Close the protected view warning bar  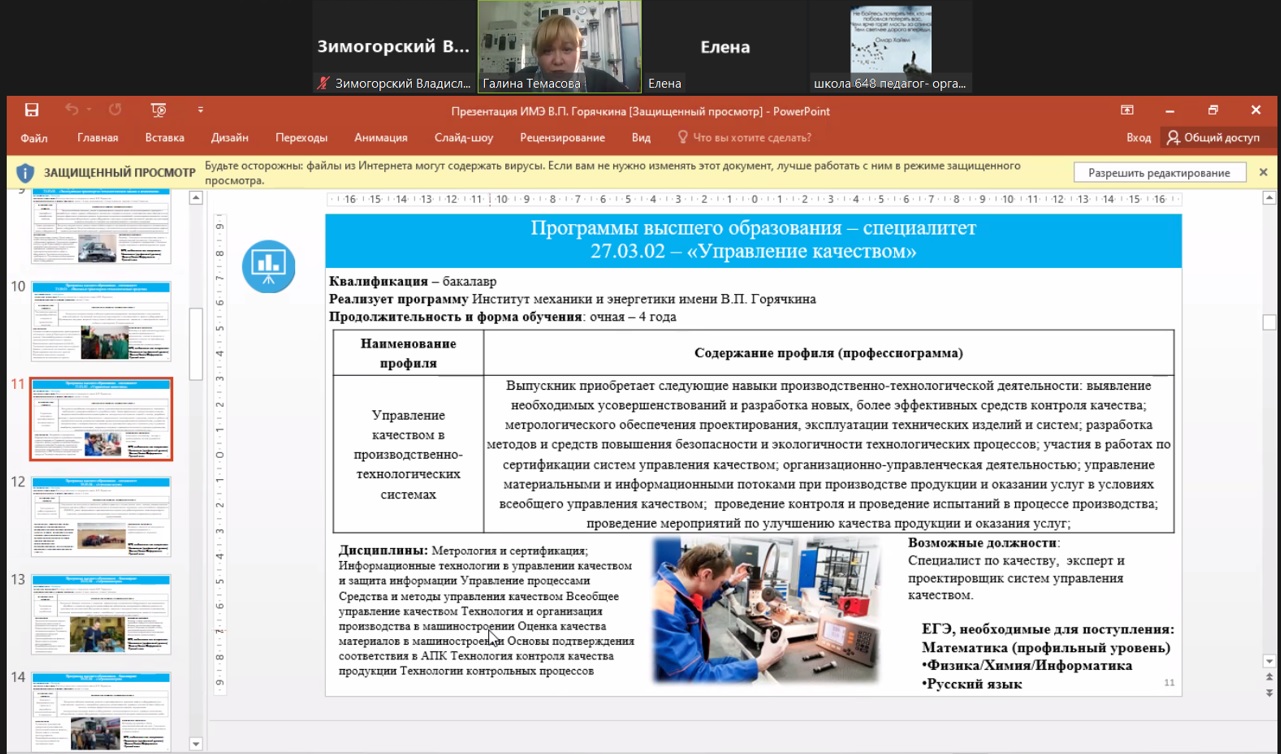[1263, 172]
